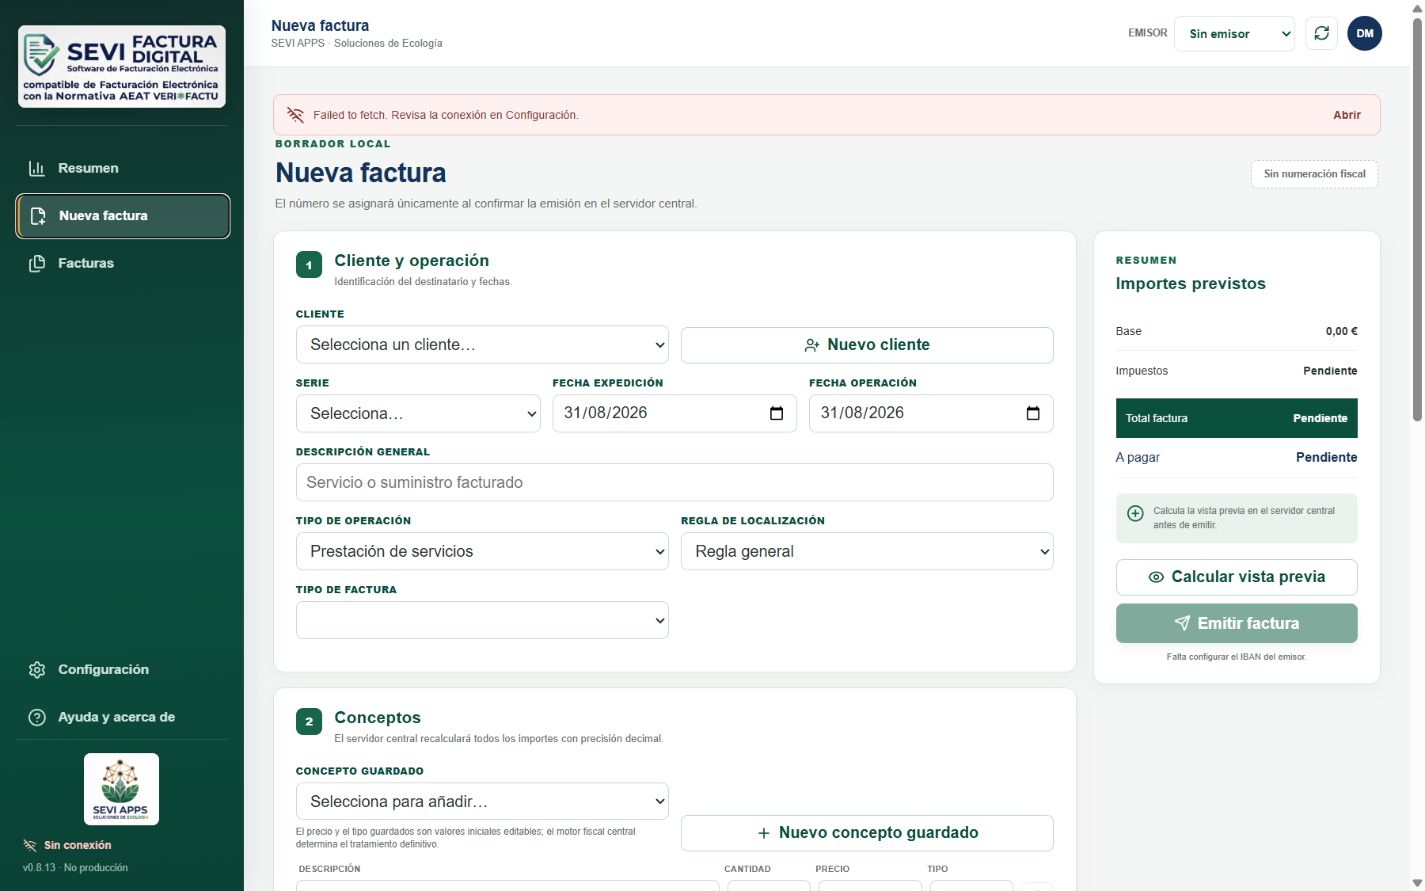Click the Resumen bar chart icon
The height and width of the screenshot is (891, 1425).
tap(37, 168)
